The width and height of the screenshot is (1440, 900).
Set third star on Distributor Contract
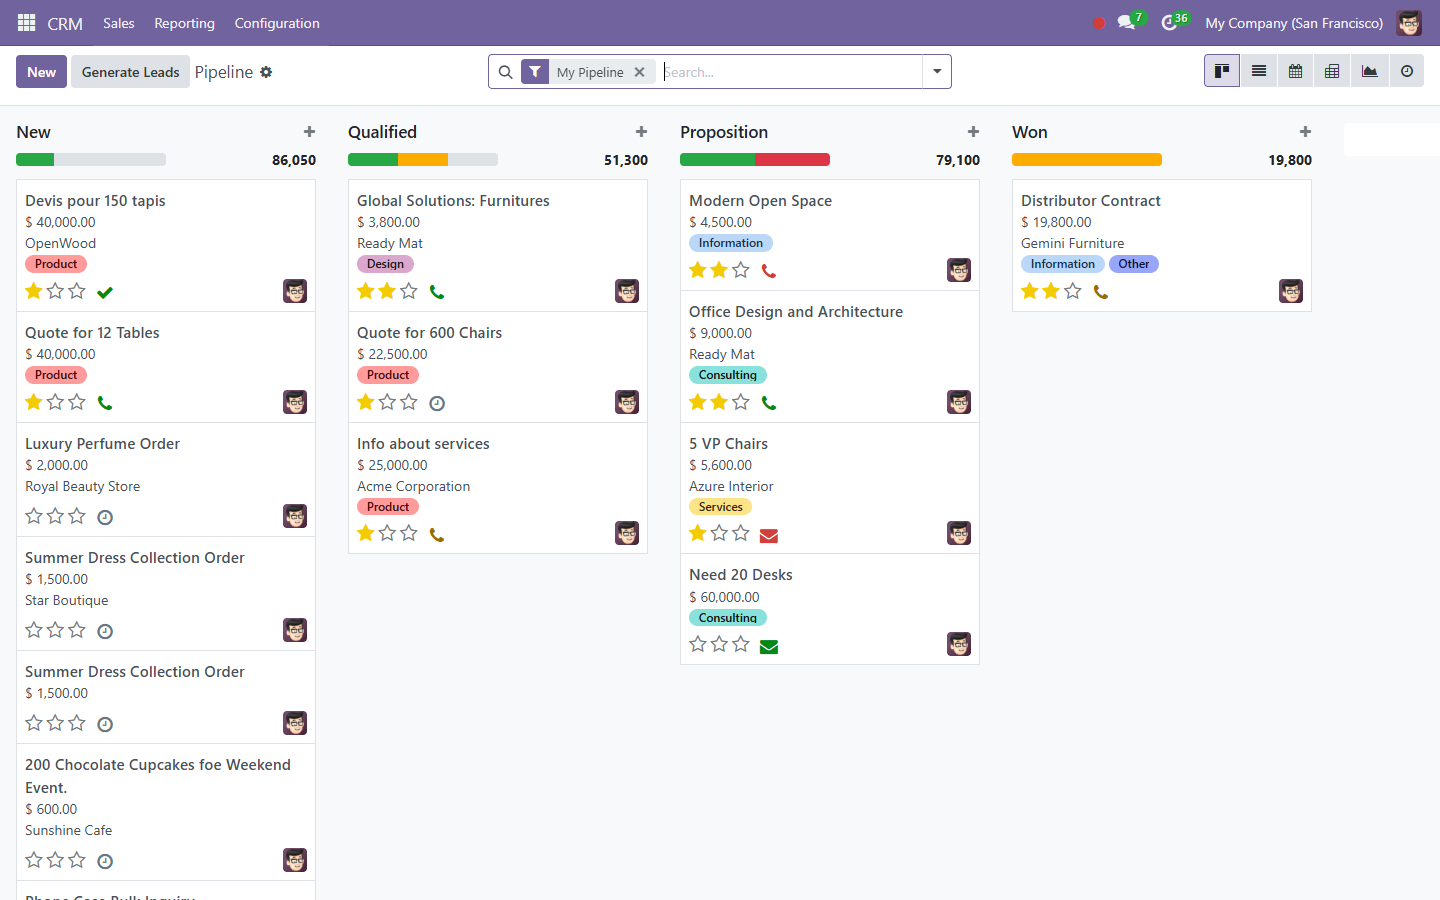pos(1073,291)
